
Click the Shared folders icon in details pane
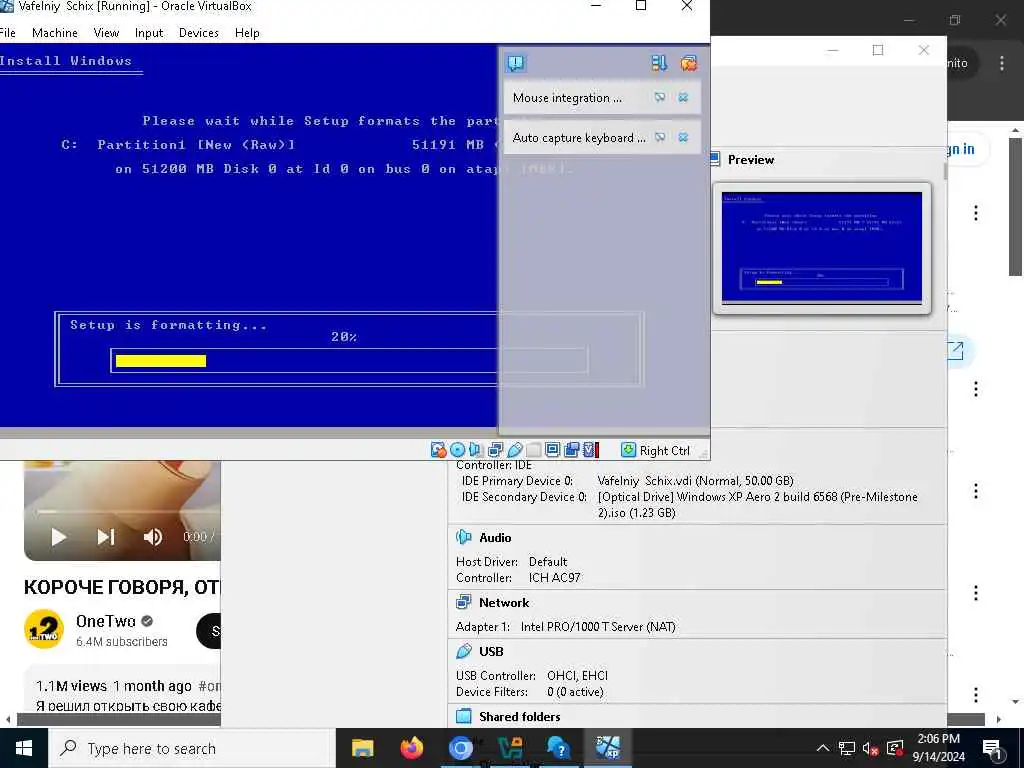(464, 716)
